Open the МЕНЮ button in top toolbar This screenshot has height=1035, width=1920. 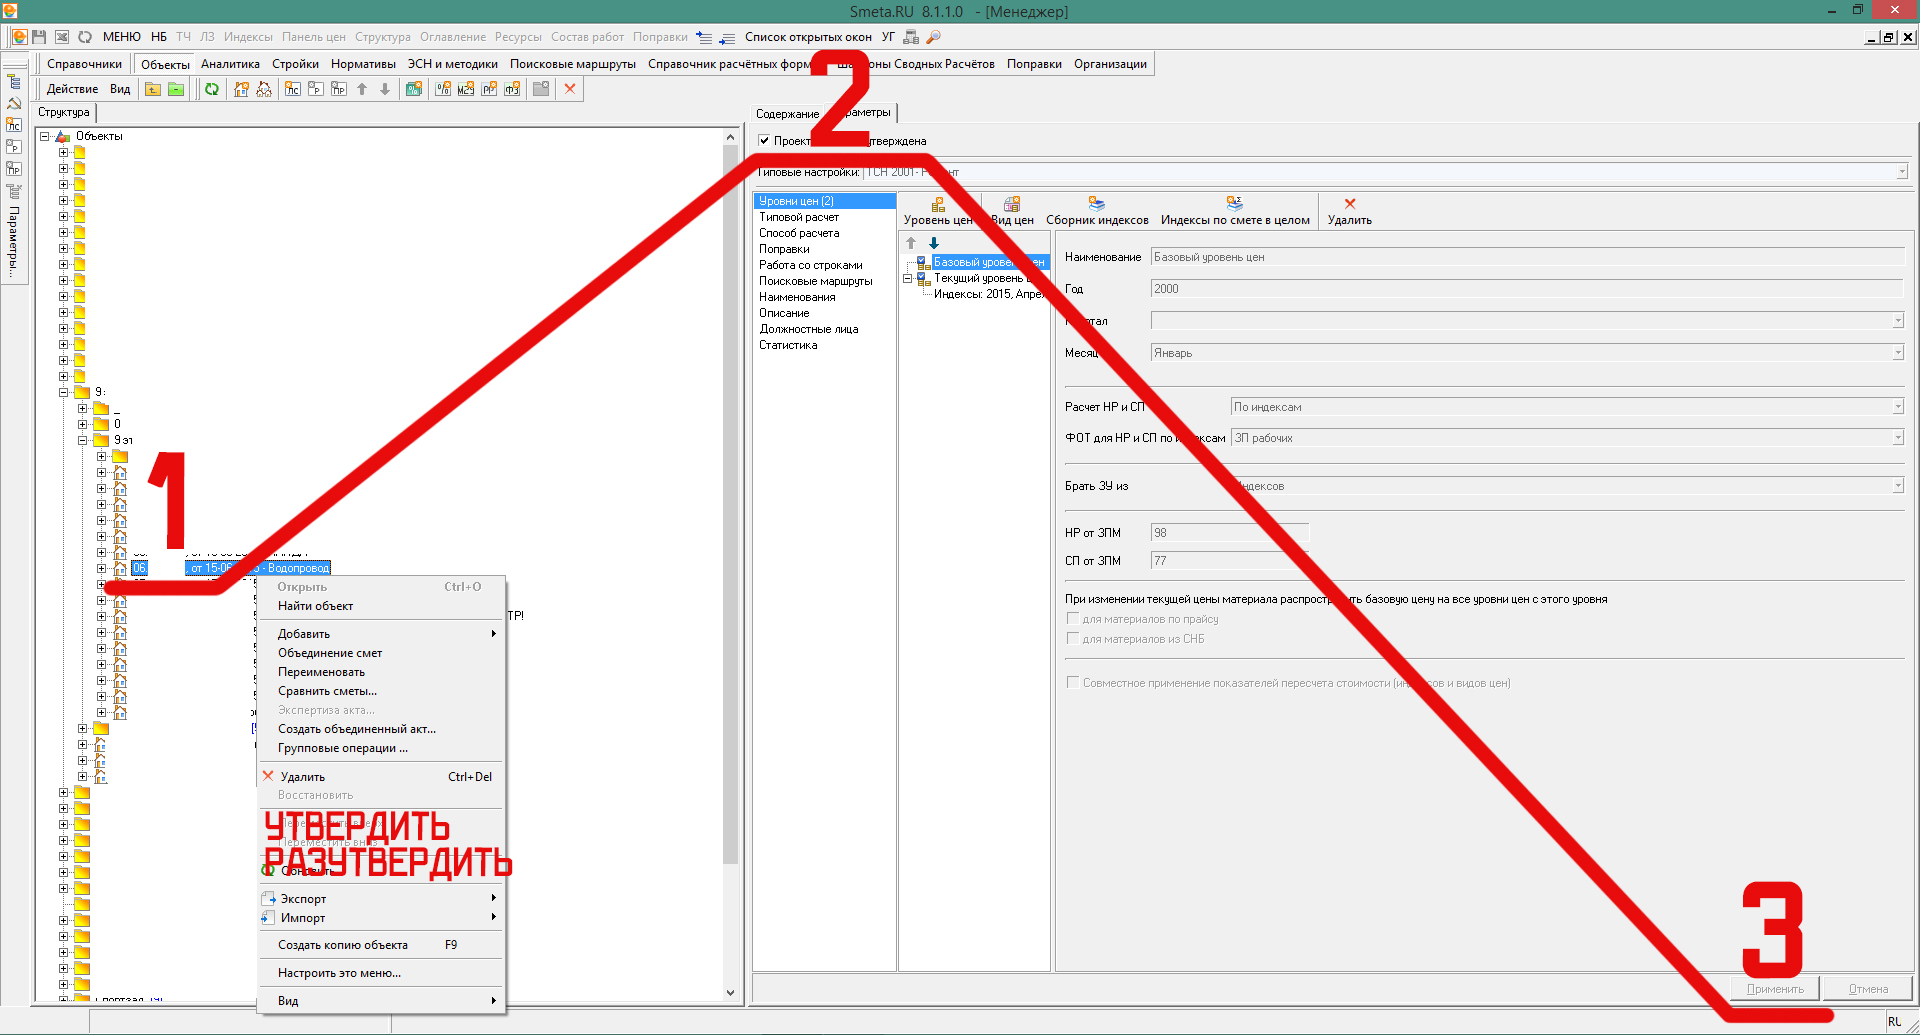tap(122, 37)
